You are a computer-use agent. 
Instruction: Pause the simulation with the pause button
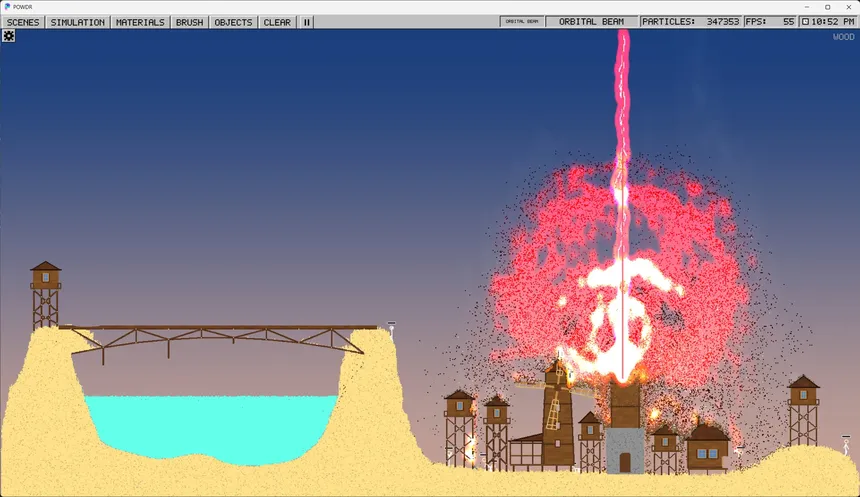point(307,22)
